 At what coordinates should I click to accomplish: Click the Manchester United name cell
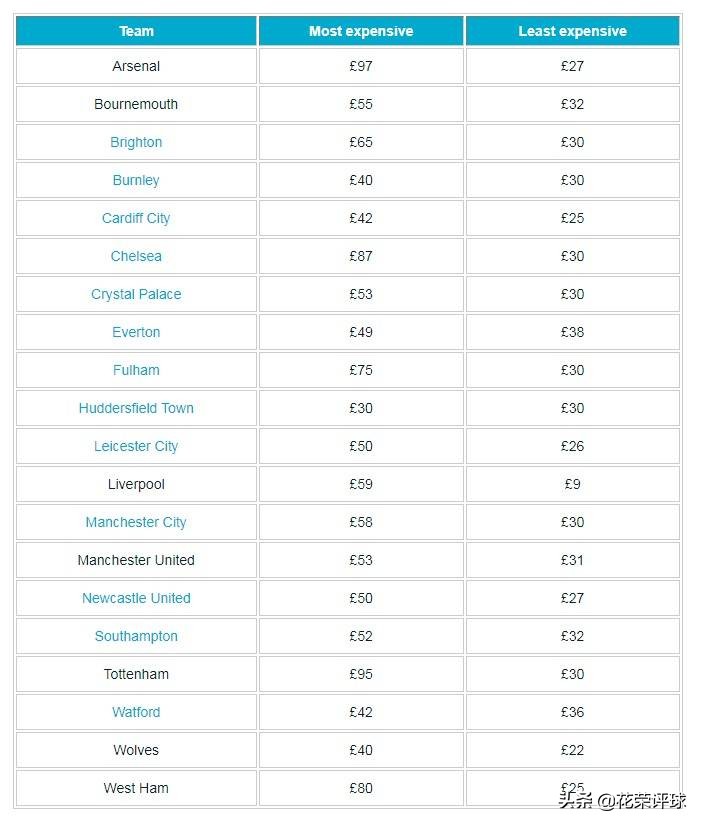coord(136,560)
